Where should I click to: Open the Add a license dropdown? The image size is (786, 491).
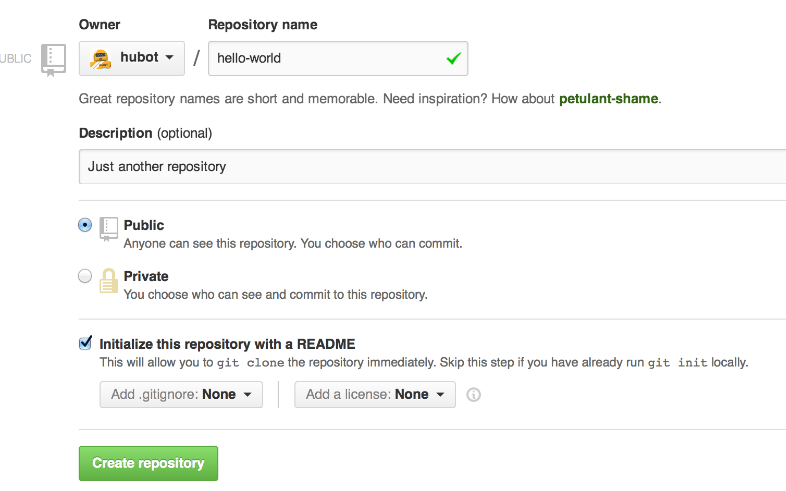click(375, 395)
